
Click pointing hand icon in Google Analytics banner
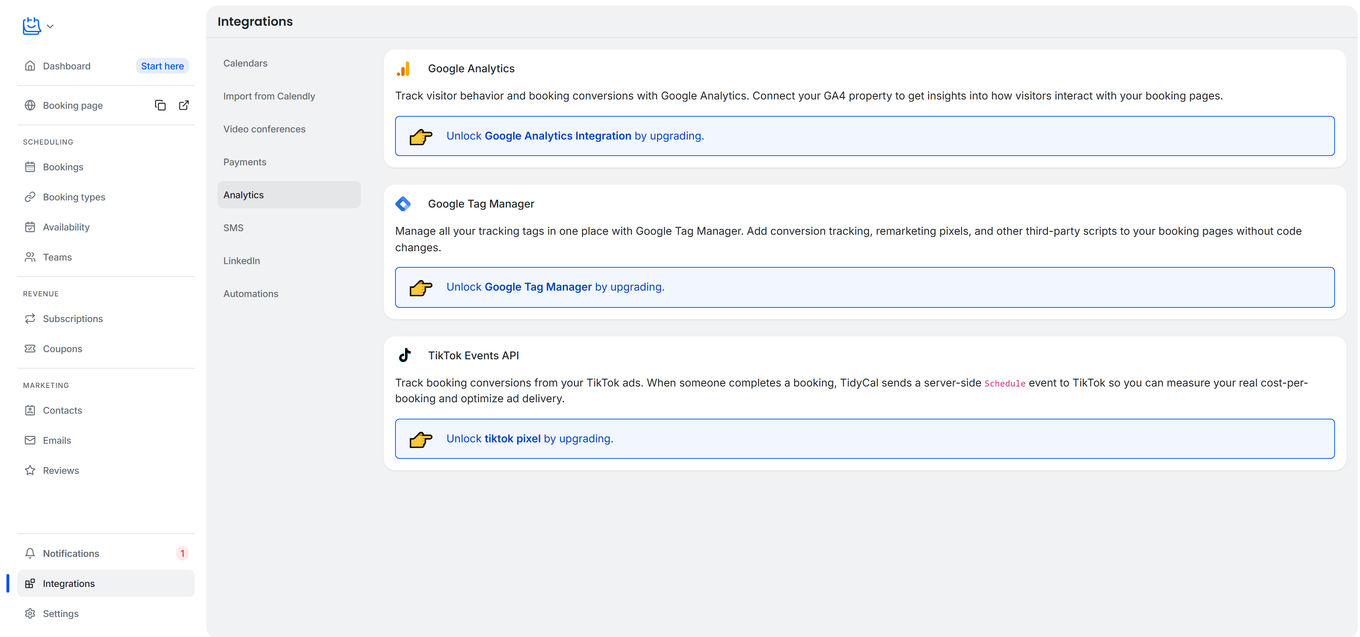coord(421,137)
